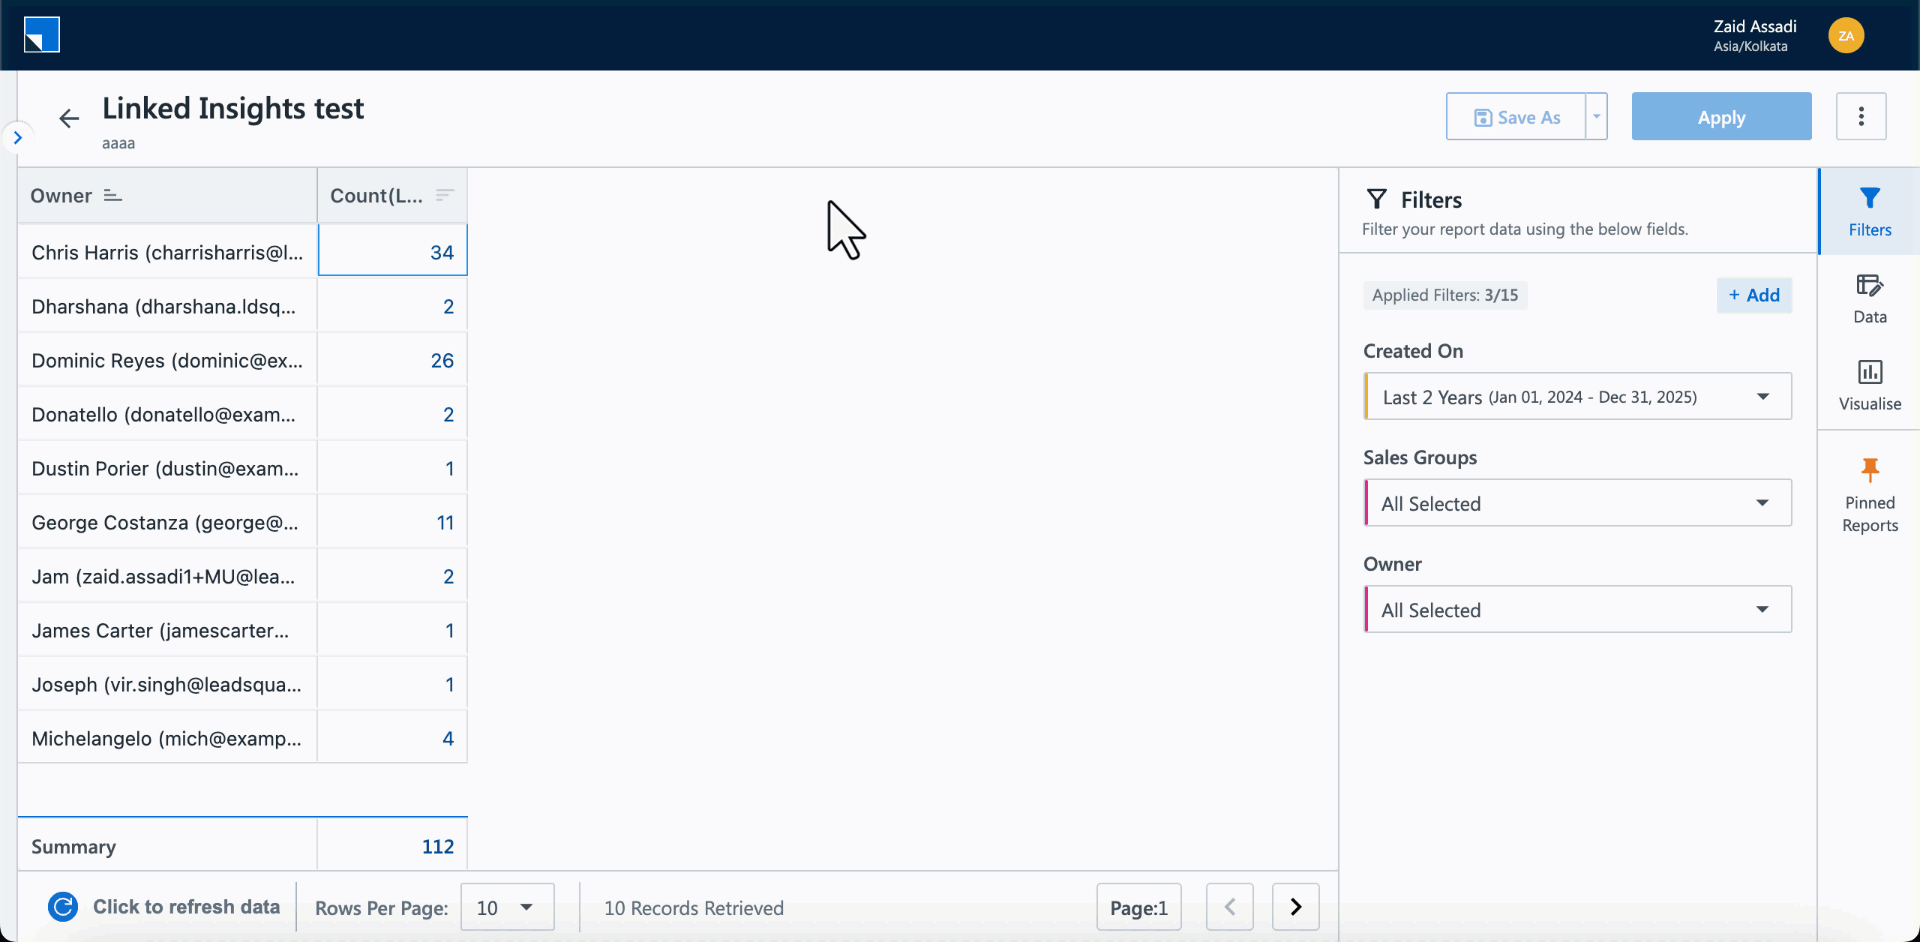Open the Visualise panel
Viewport: 1920px width, 942px height.
(1870, 383)
